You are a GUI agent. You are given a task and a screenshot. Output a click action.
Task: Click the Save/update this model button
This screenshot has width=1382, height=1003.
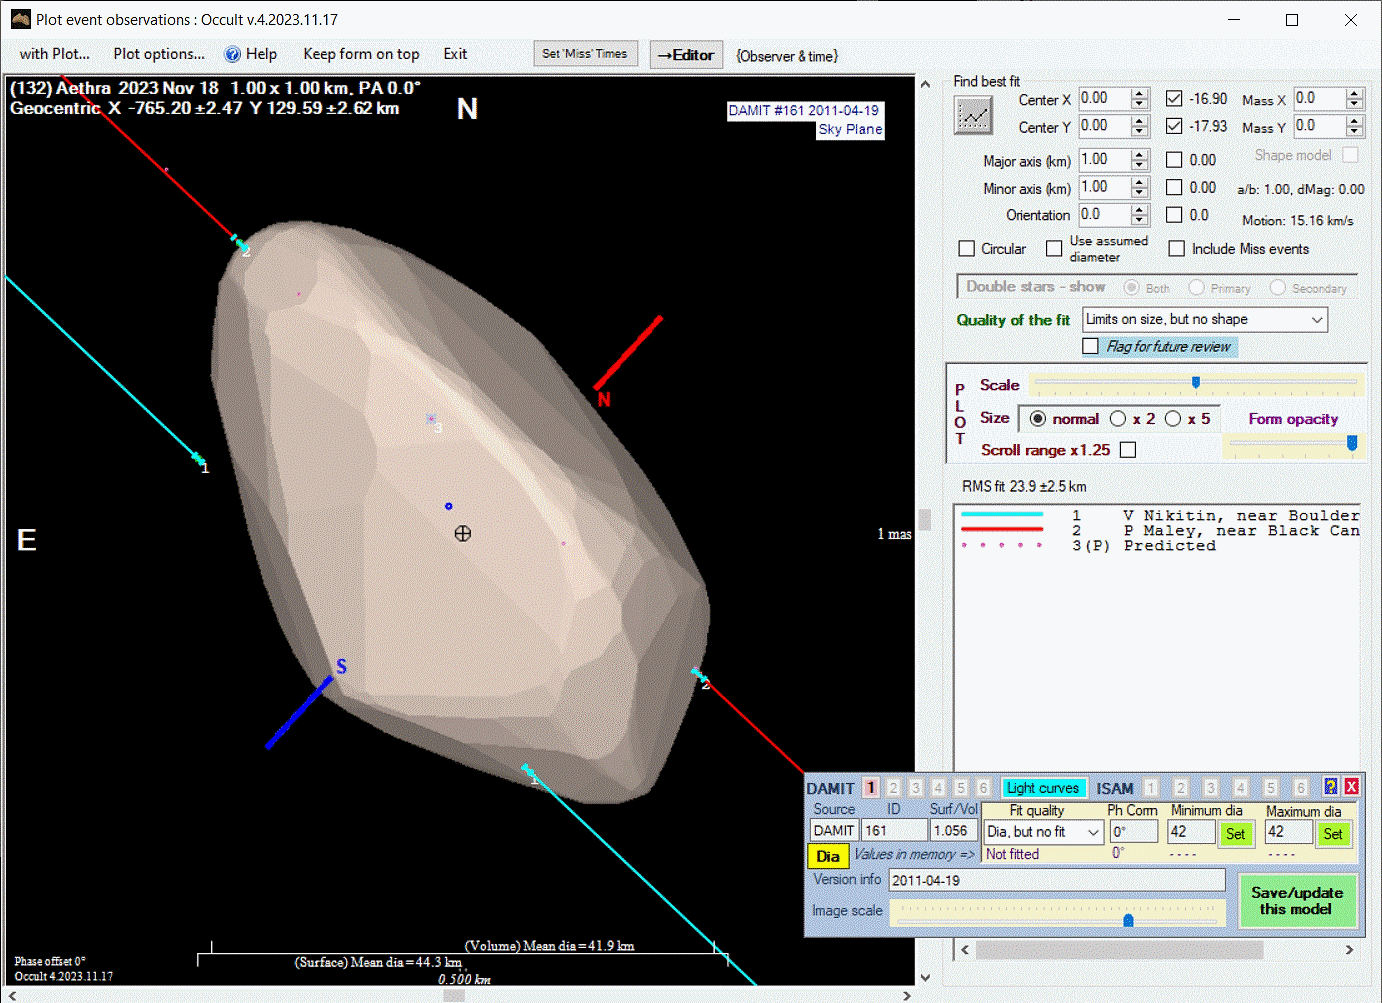[x=1296, y=901]
